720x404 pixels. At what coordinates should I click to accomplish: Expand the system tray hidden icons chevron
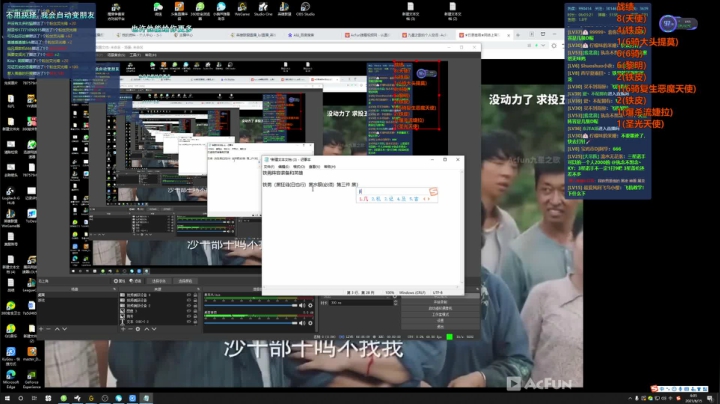click(630, 398)
